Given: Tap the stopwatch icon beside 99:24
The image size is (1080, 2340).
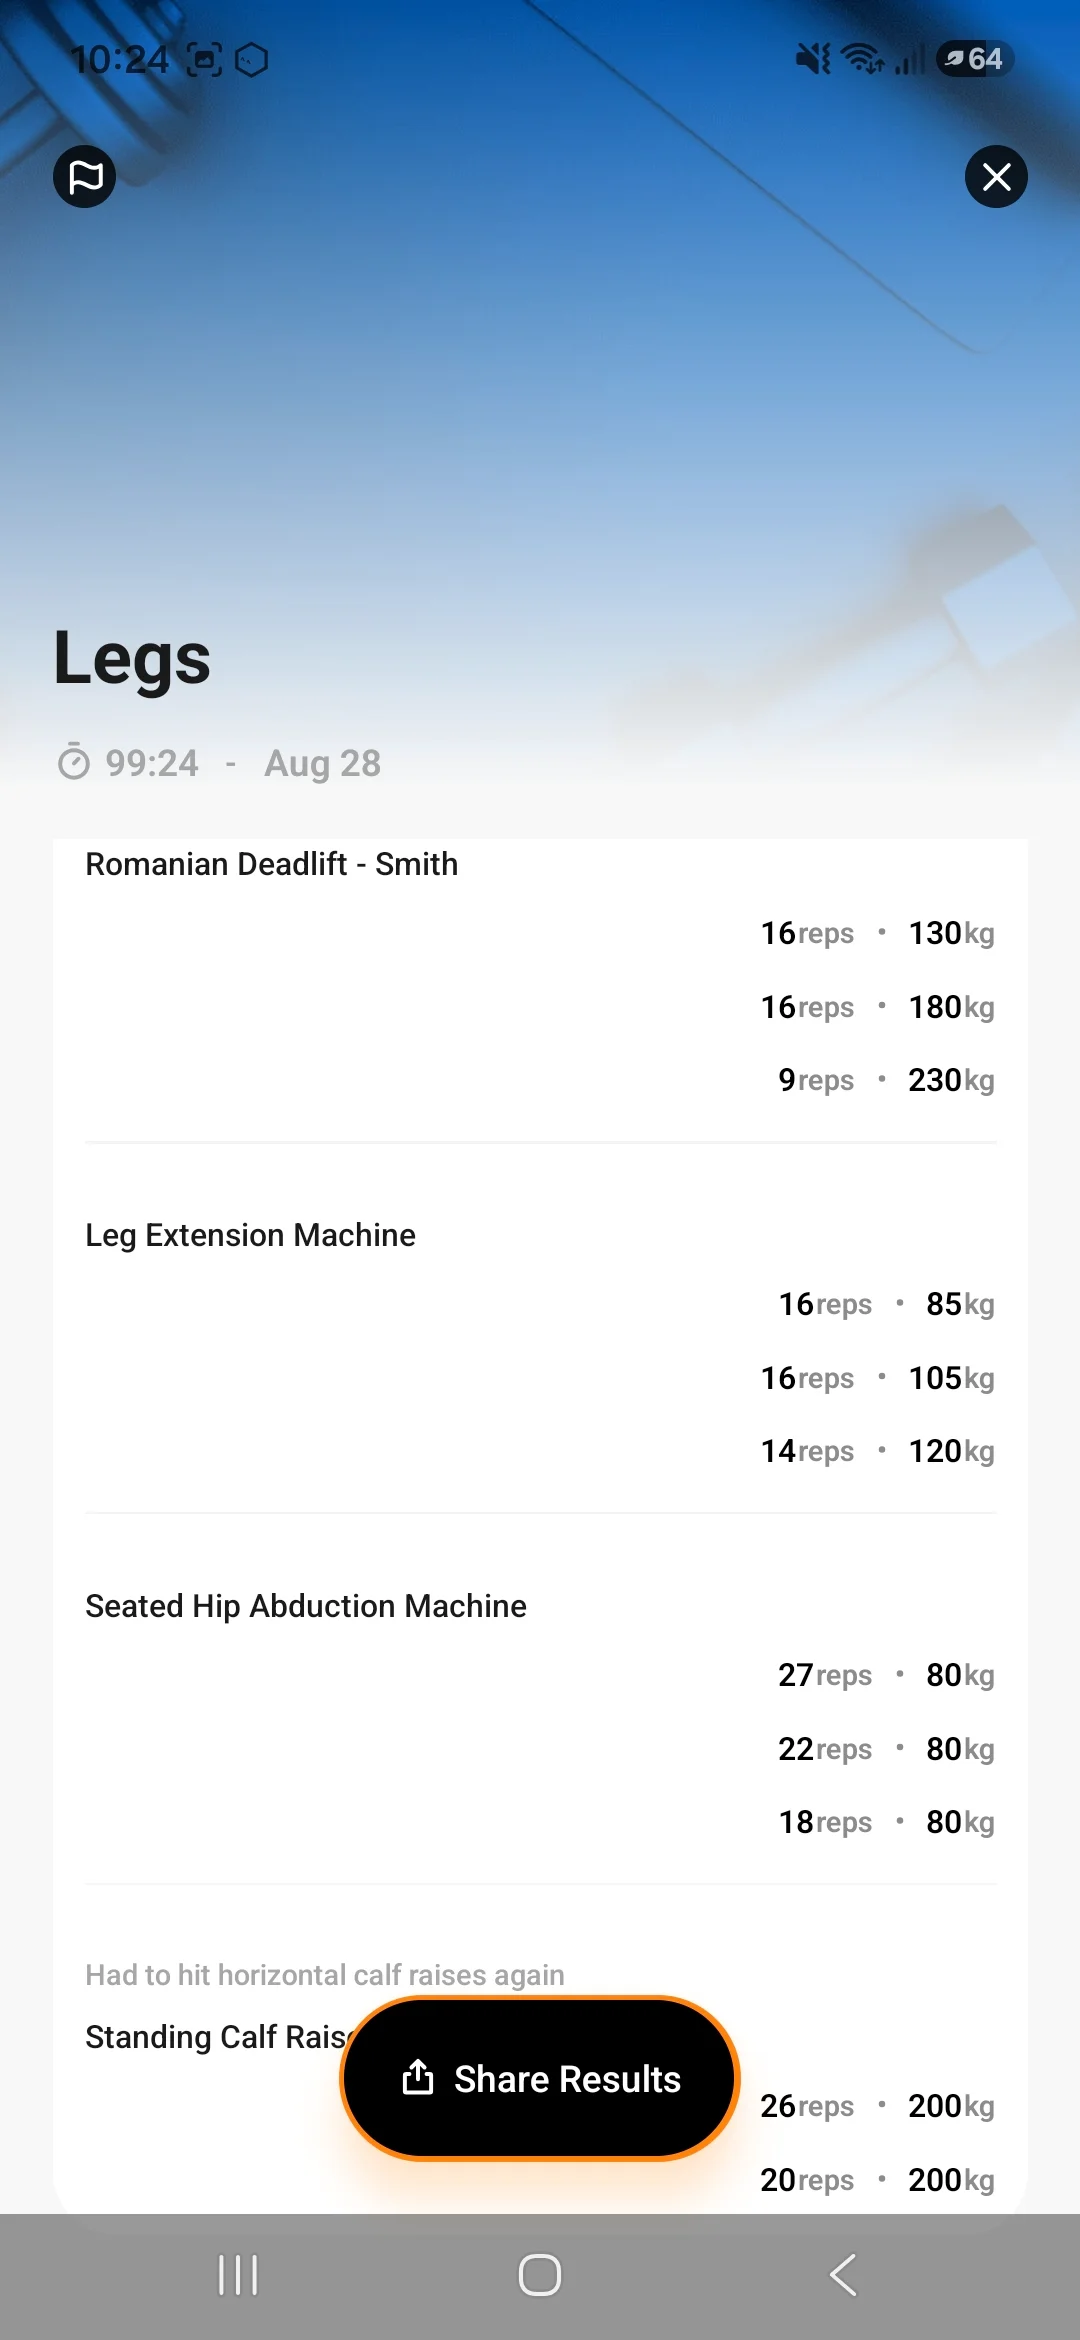Looking at the screenshot, I should (x=74, y=763).
